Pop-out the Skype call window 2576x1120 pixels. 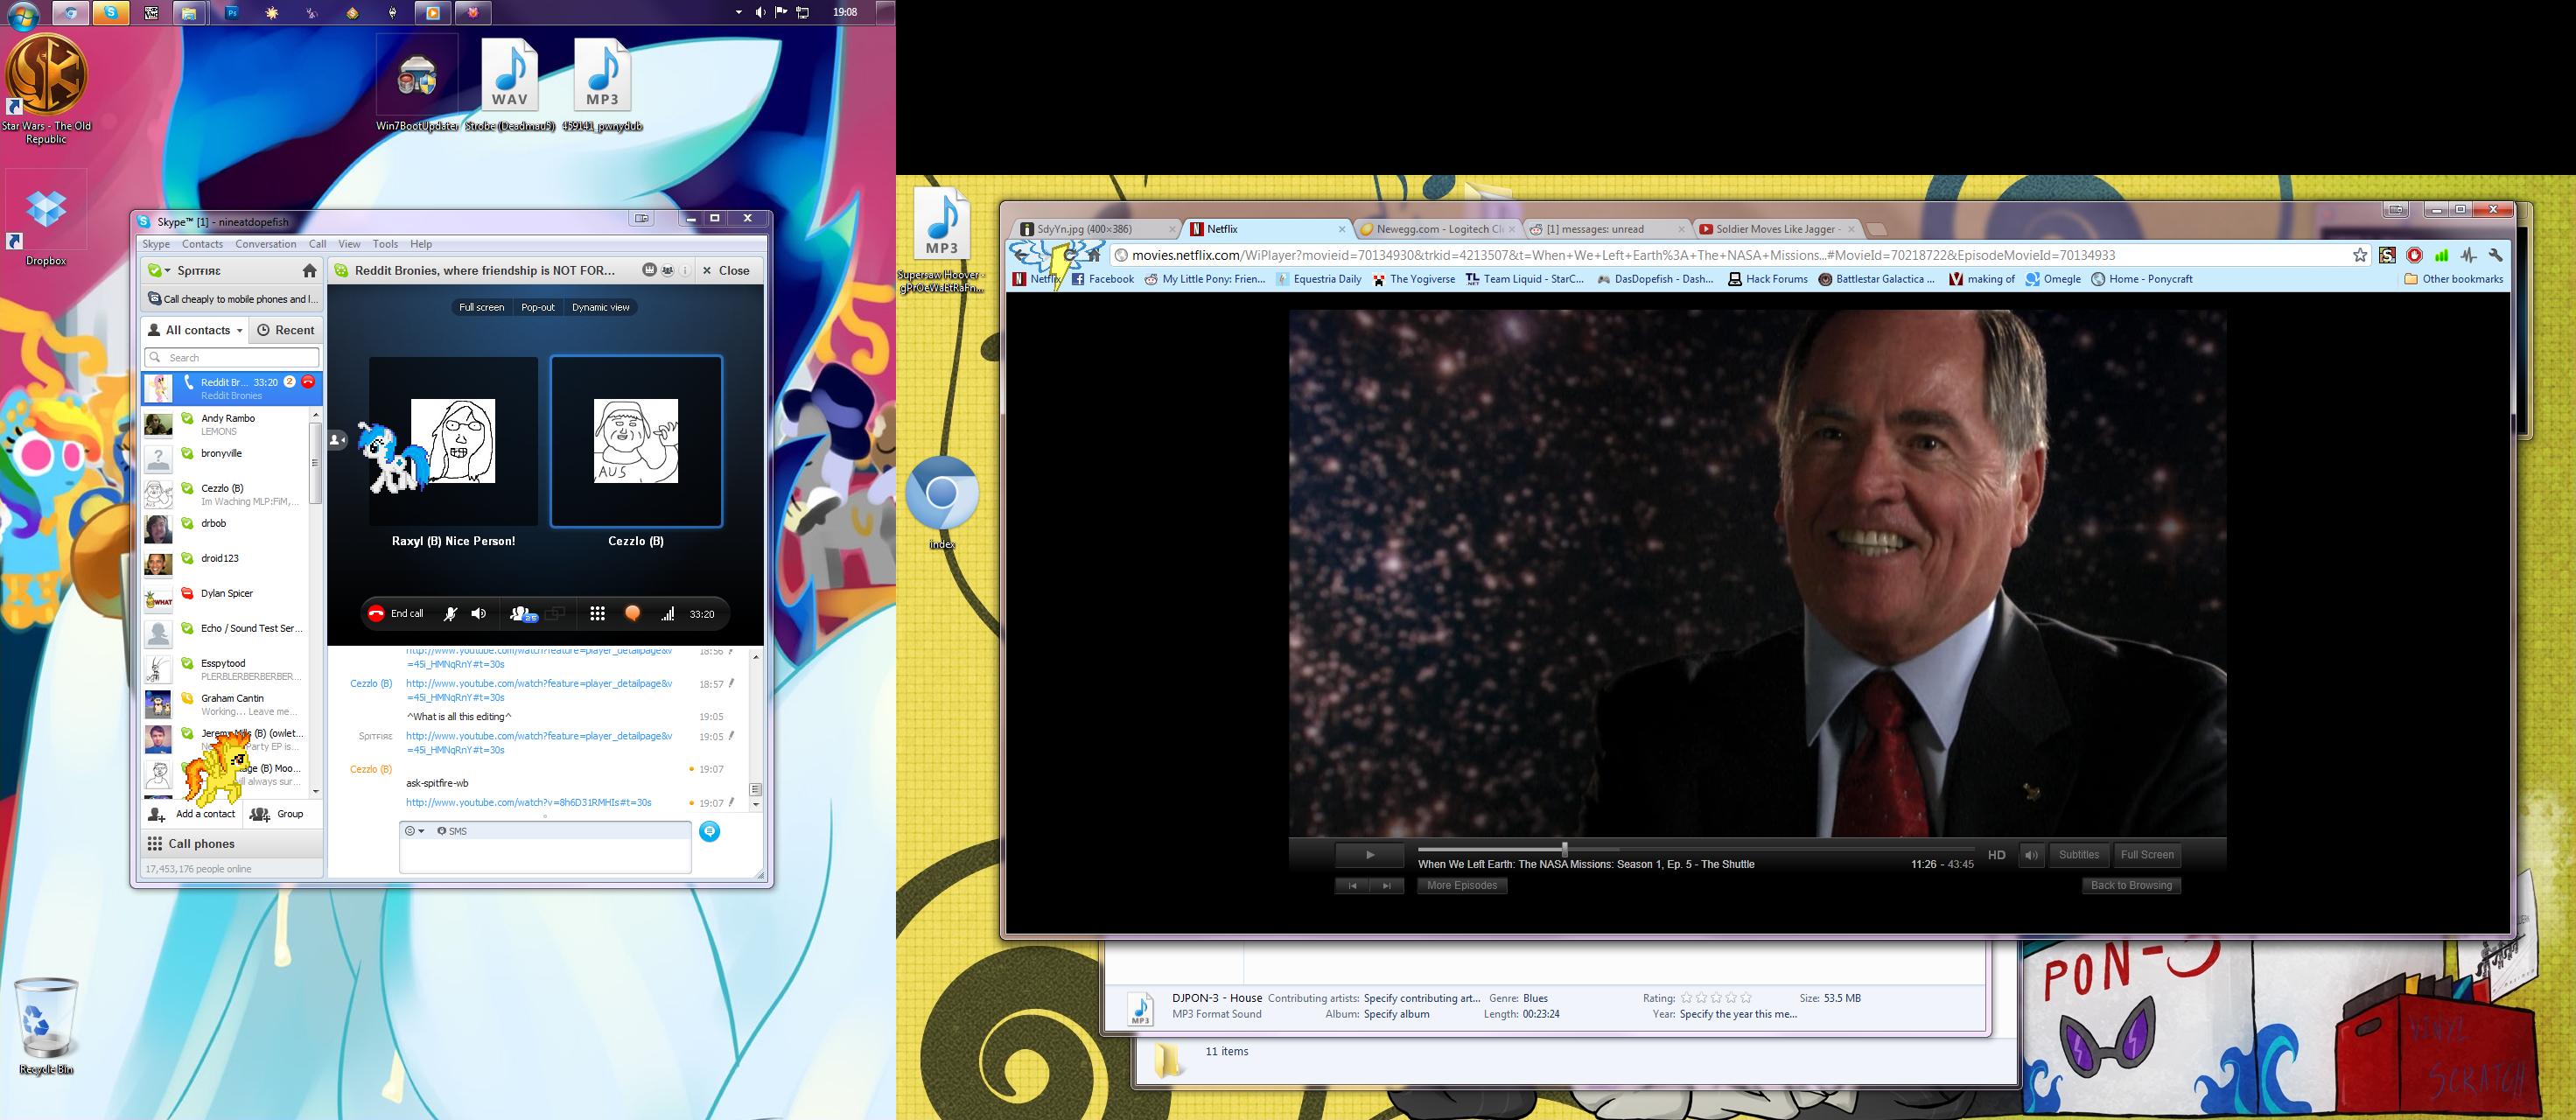coord(538,307)
